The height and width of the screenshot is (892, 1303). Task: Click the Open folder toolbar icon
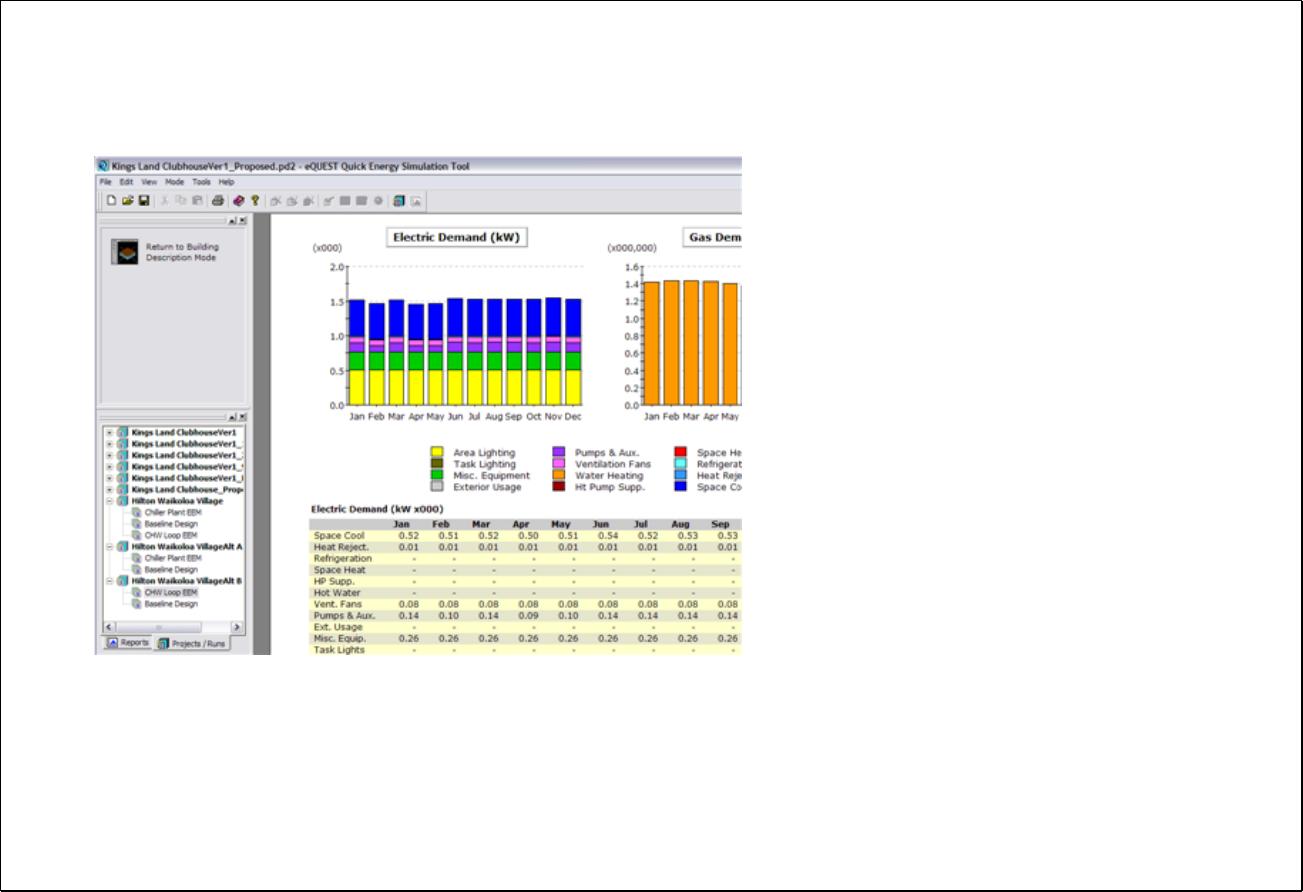coord(128,201)
